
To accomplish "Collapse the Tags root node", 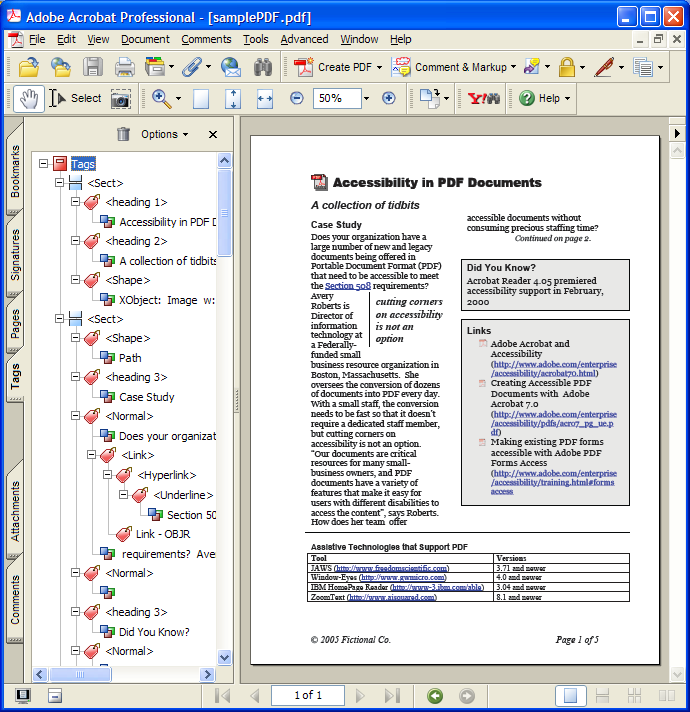I will (x=44, y=163).
